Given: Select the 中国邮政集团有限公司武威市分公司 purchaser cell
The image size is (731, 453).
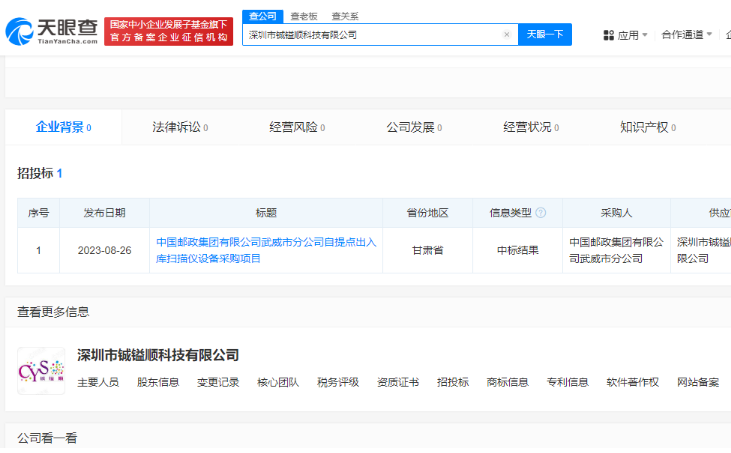Looking at the screenshot, I should (x=616, y=250).
